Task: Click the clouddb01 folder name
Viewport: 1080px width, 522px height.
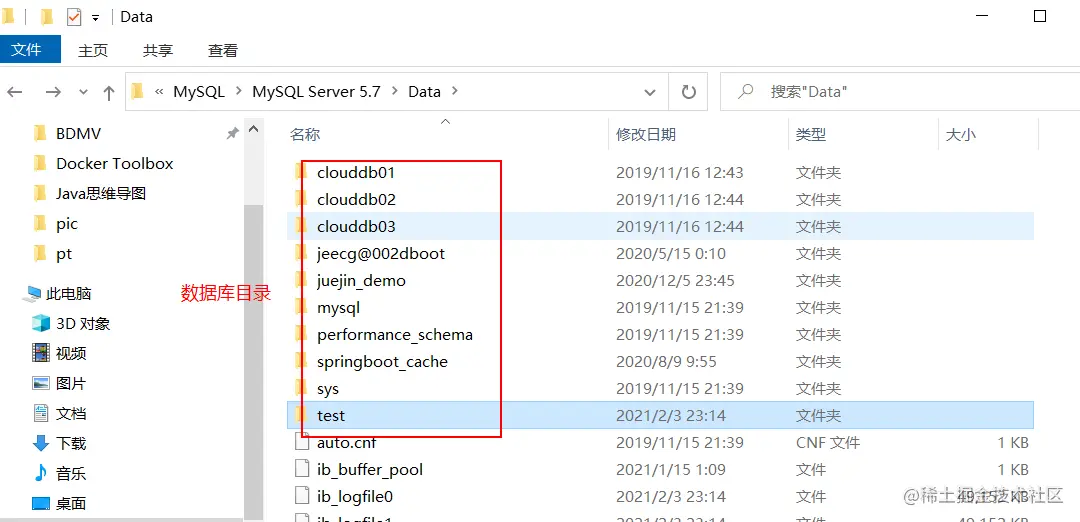Action: click(356, 172)
